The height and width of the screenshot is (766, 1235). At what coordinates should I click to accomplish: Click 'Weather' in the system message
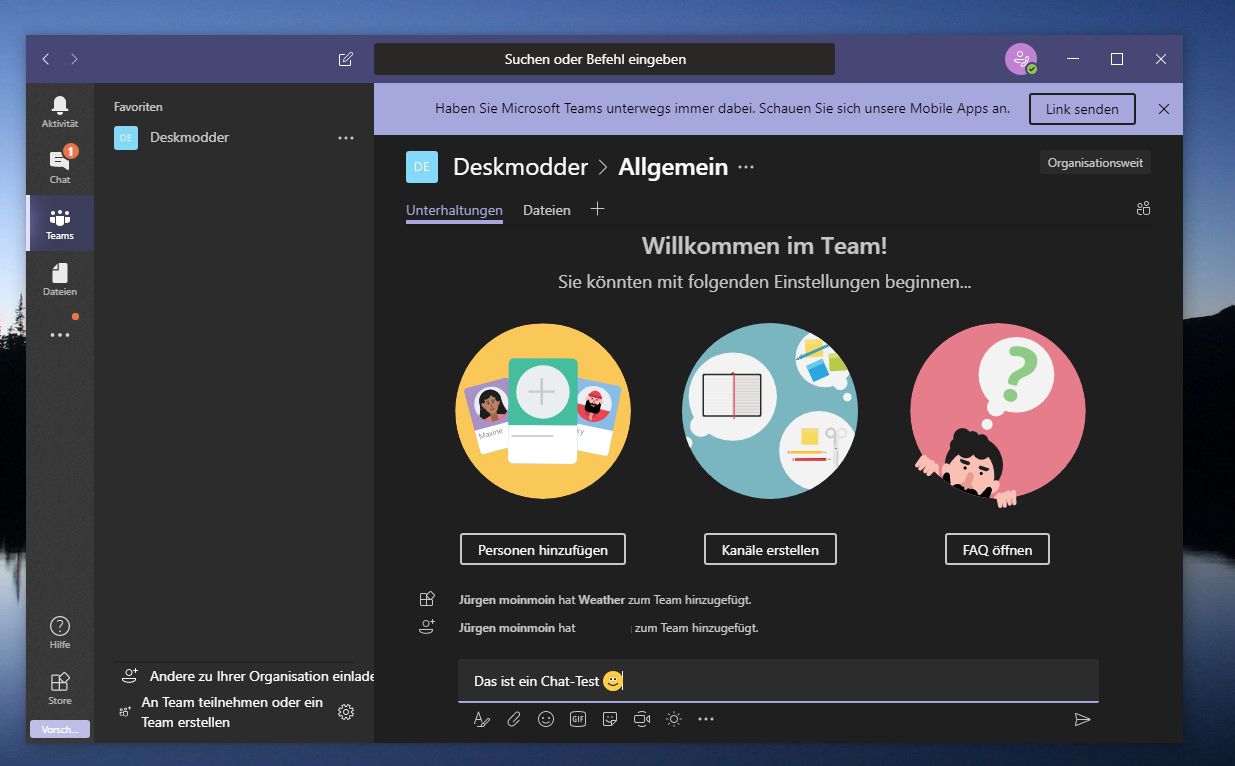point(601,600)
